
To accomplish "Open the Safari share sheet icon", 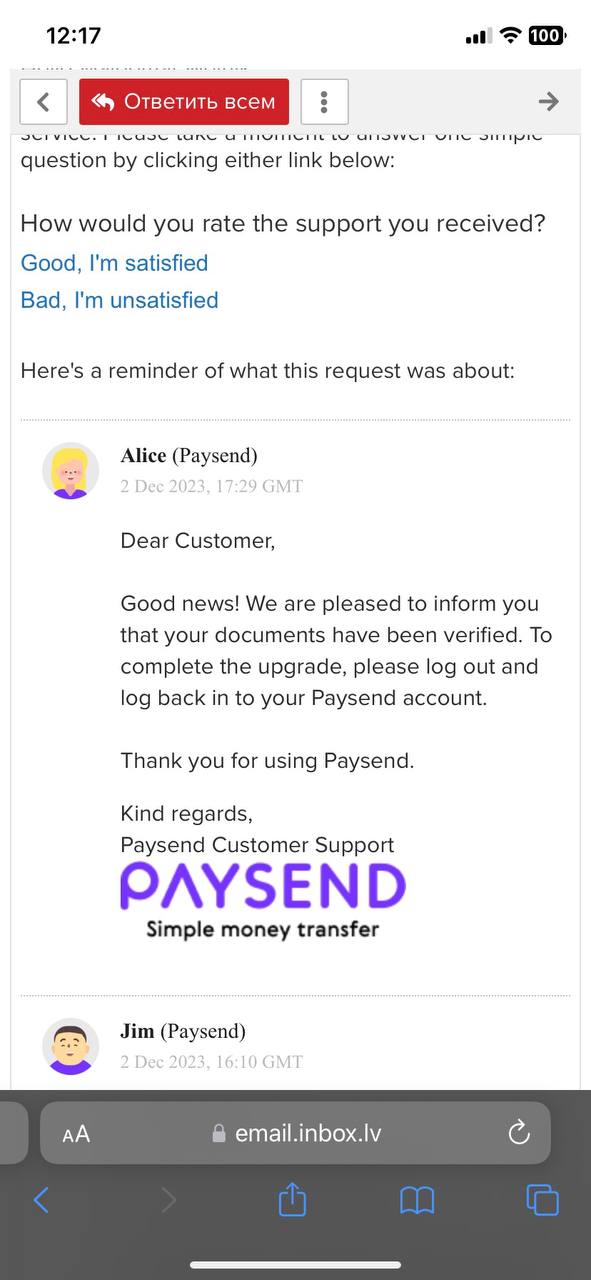I will (x=292, y=1198).
